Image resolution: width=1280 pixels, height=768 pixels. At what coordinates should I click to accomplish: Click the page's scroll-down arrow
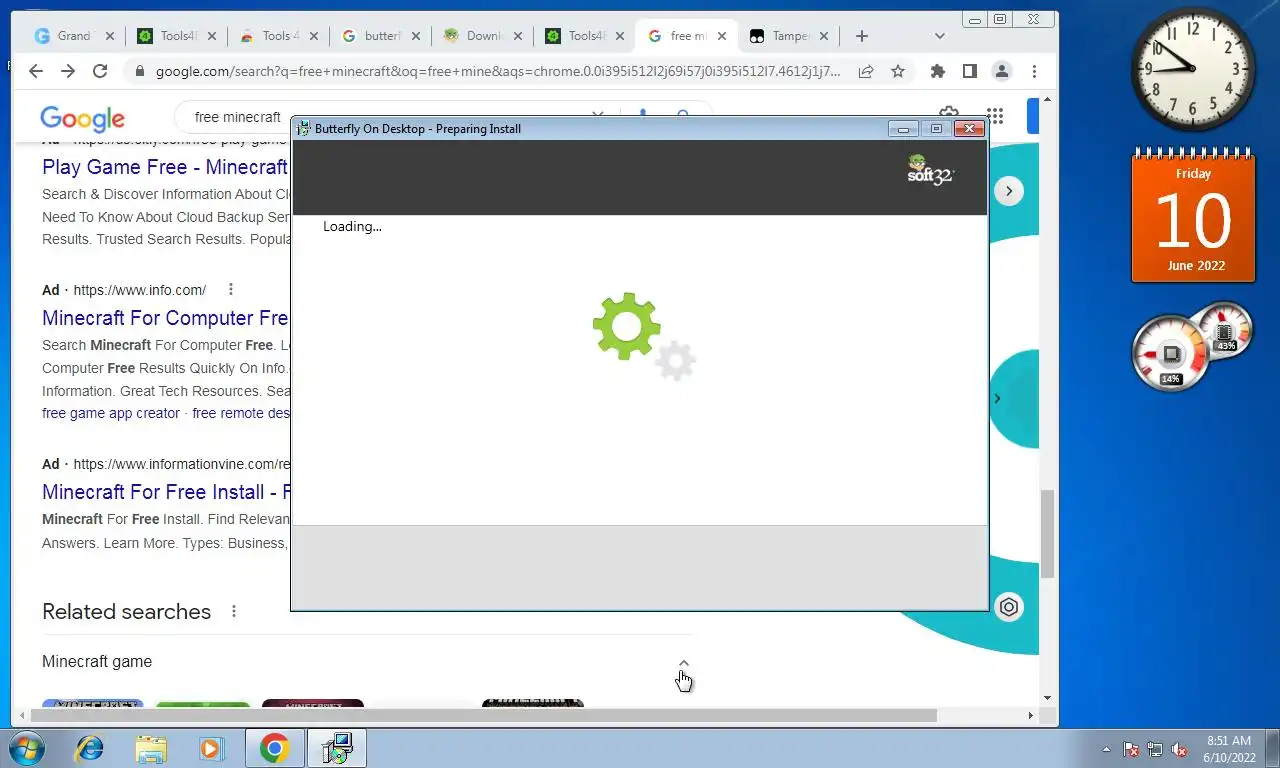1047,698
